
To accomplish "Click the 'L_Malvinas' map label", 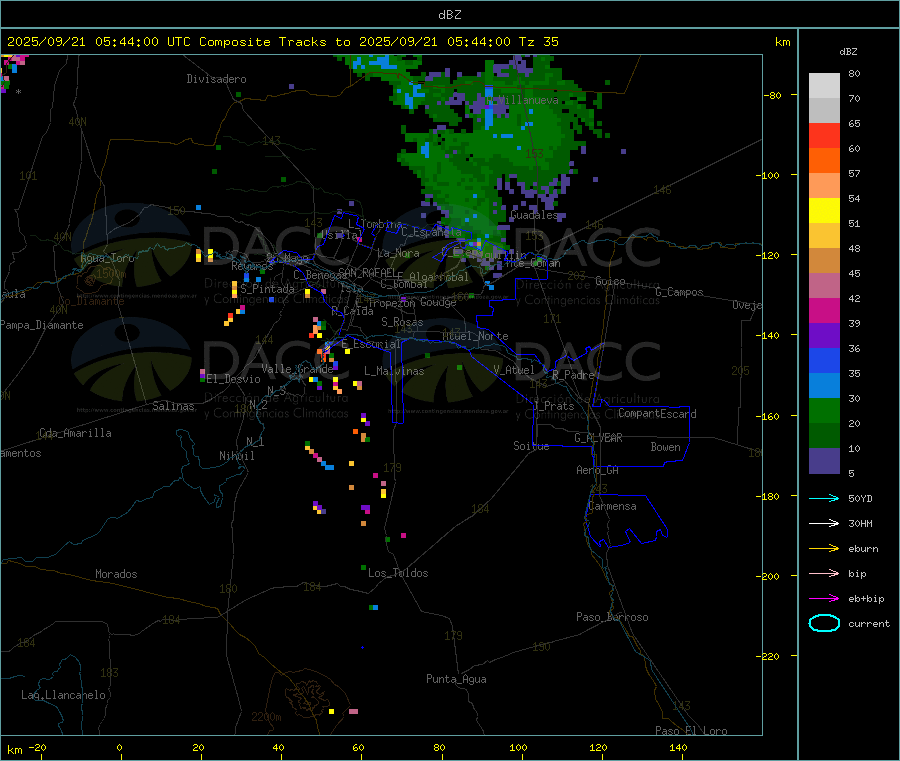I will [x=394, y=371].
